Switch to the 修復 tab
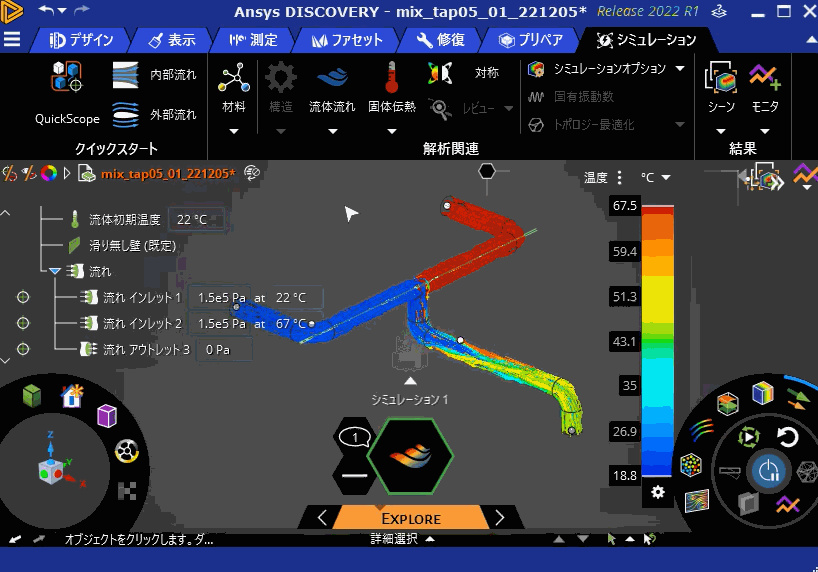818x572 pixels. (441, 40)
